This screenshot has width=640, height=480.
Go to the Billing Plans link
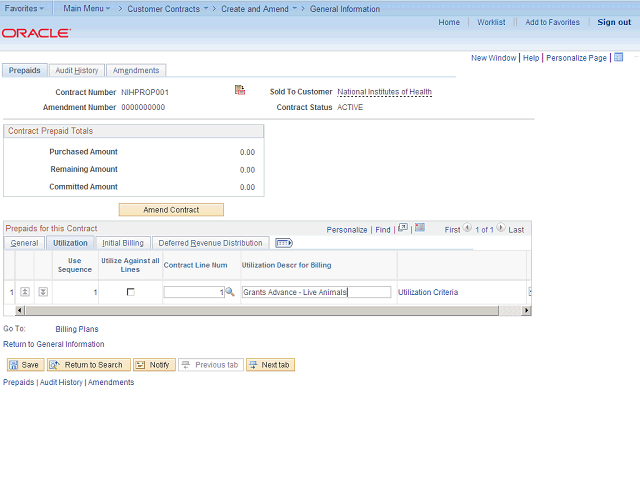coord(77,329)
